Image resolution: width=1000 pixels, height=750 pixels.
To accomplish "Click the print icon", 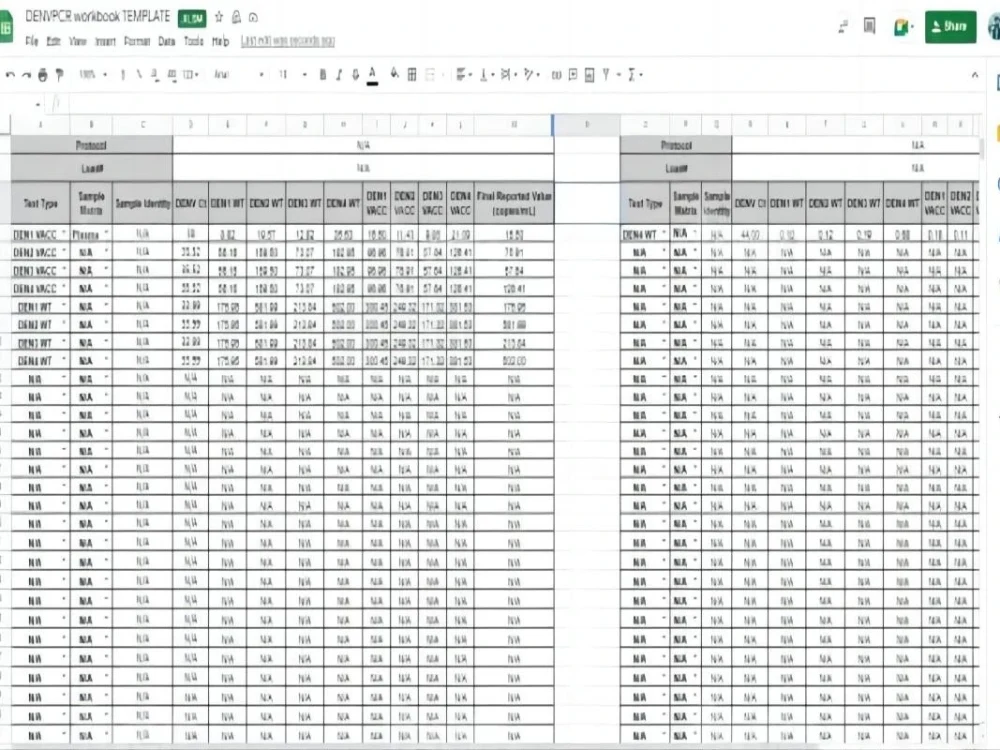I will click(41, 75).
